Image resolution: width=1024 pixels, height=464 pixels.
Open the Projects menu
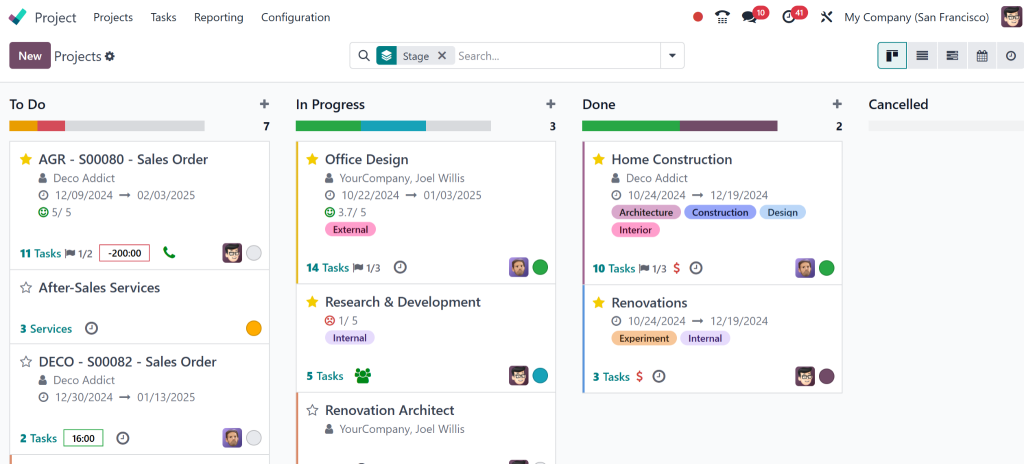click(x=113, y=17)
